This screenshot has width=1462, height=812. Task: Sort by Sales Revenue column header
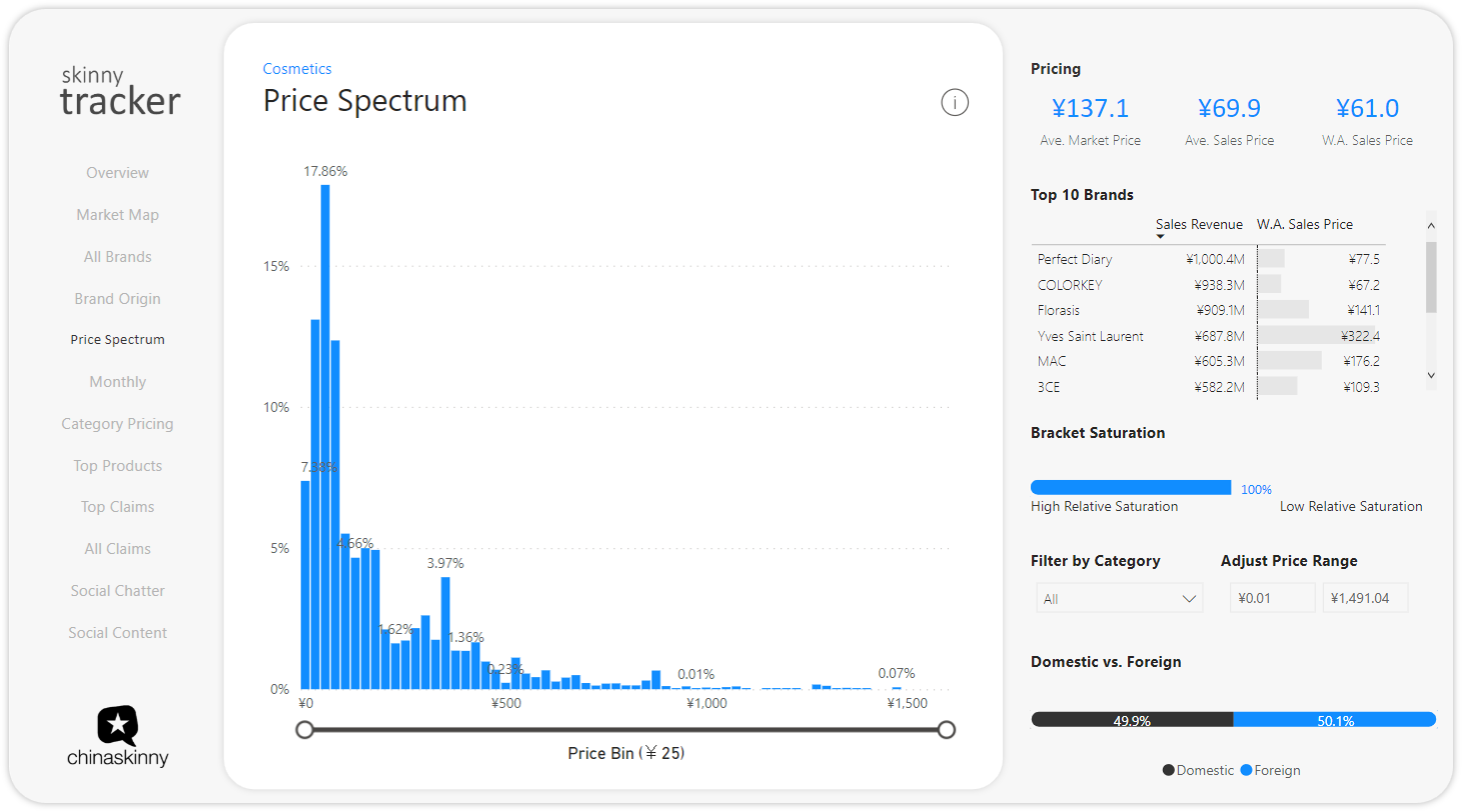(x=1199, y=224)
